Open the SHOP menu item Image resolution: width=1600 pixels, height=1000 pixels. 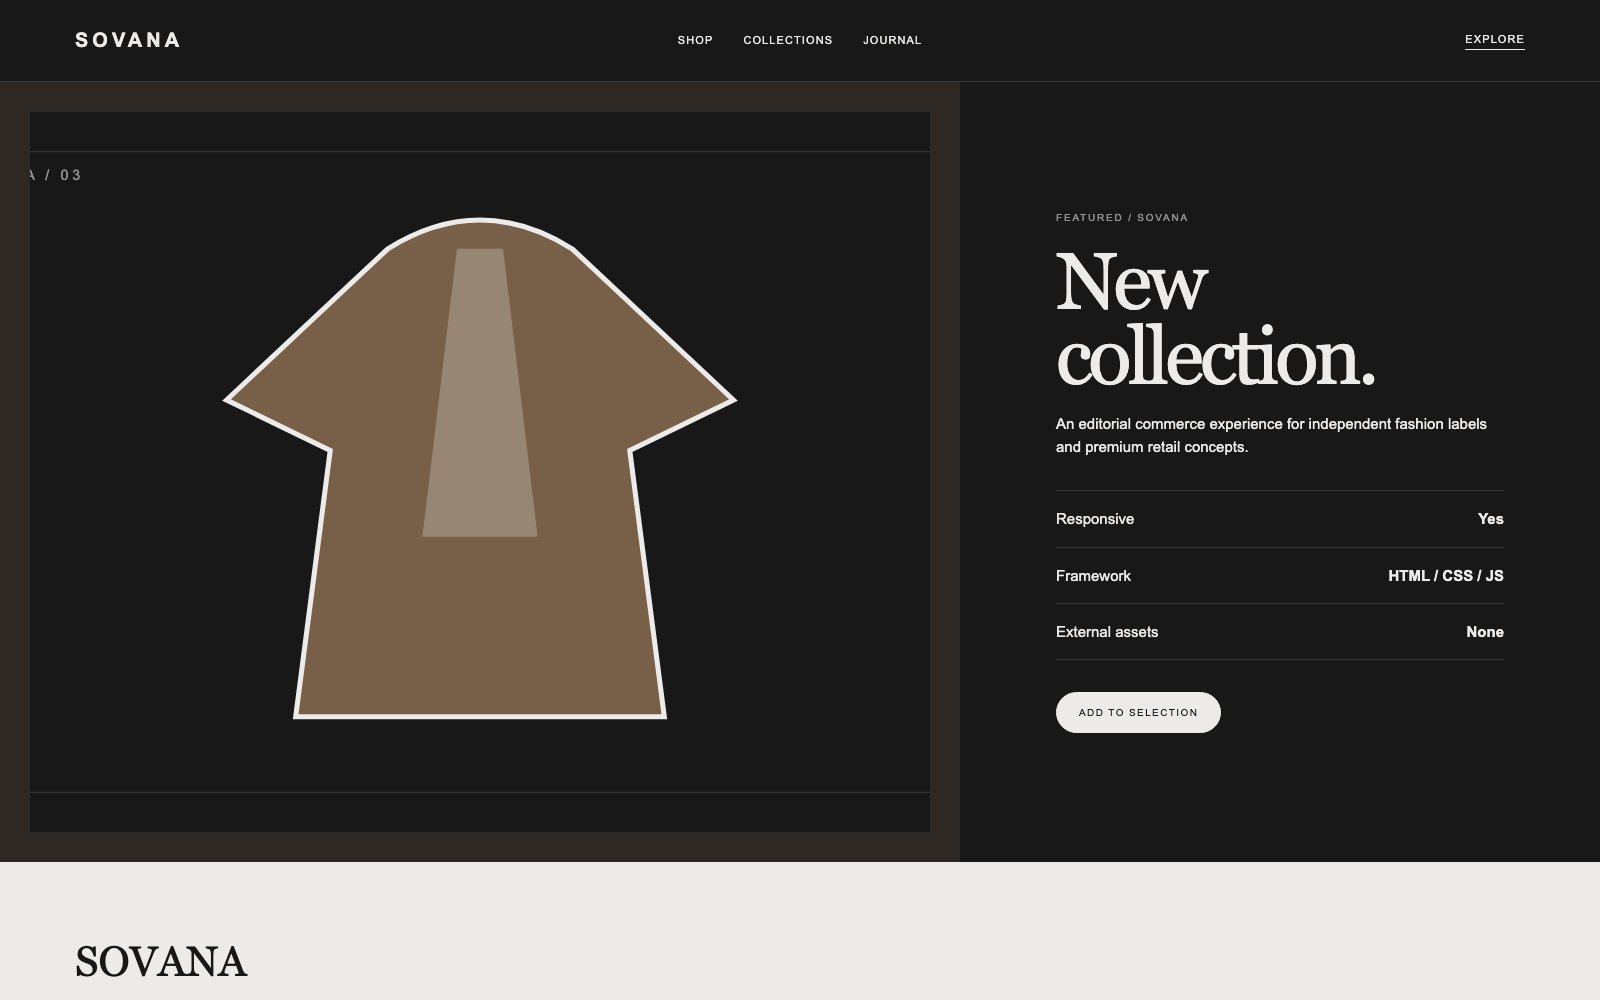[695, 40]
